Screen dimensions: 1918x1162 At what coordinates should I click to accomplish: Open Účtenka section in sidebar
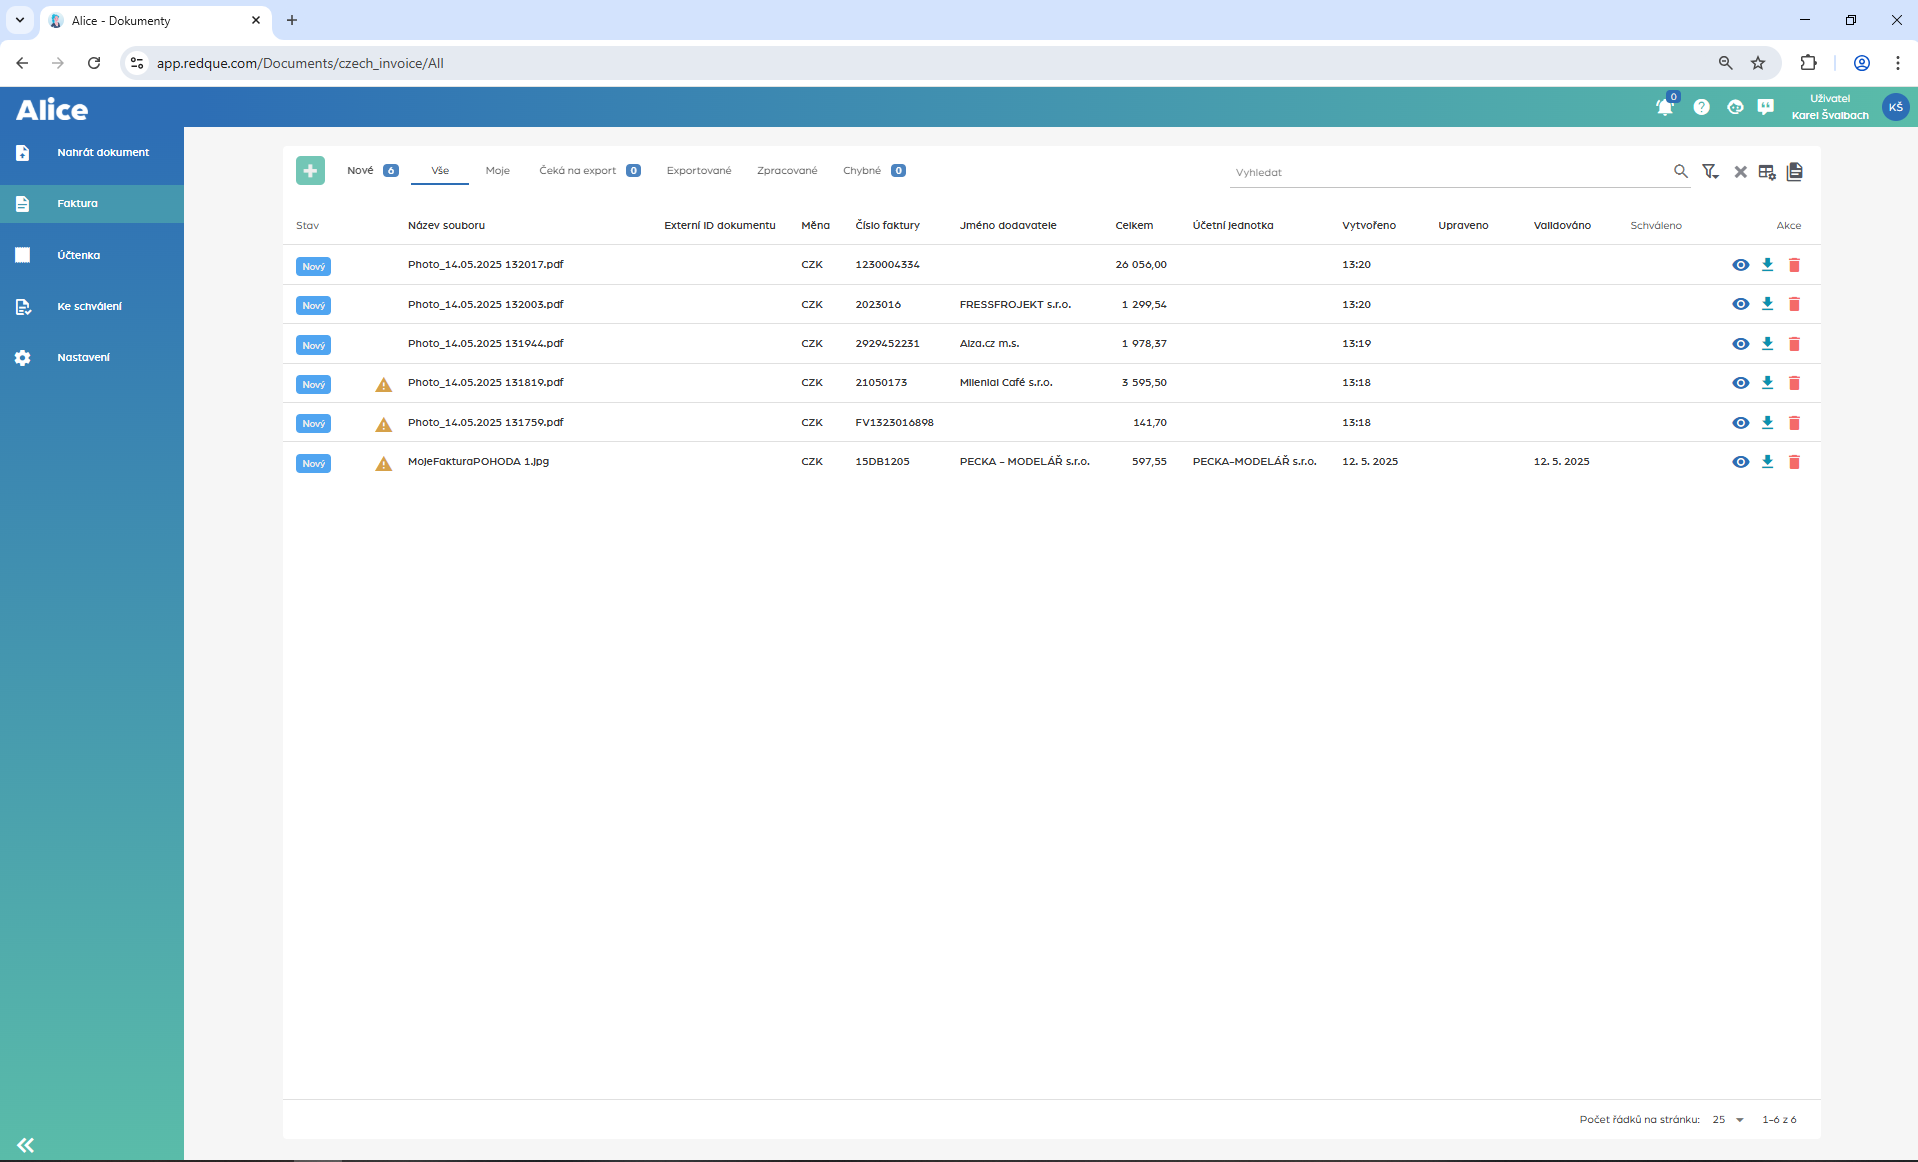coord(92,255)
